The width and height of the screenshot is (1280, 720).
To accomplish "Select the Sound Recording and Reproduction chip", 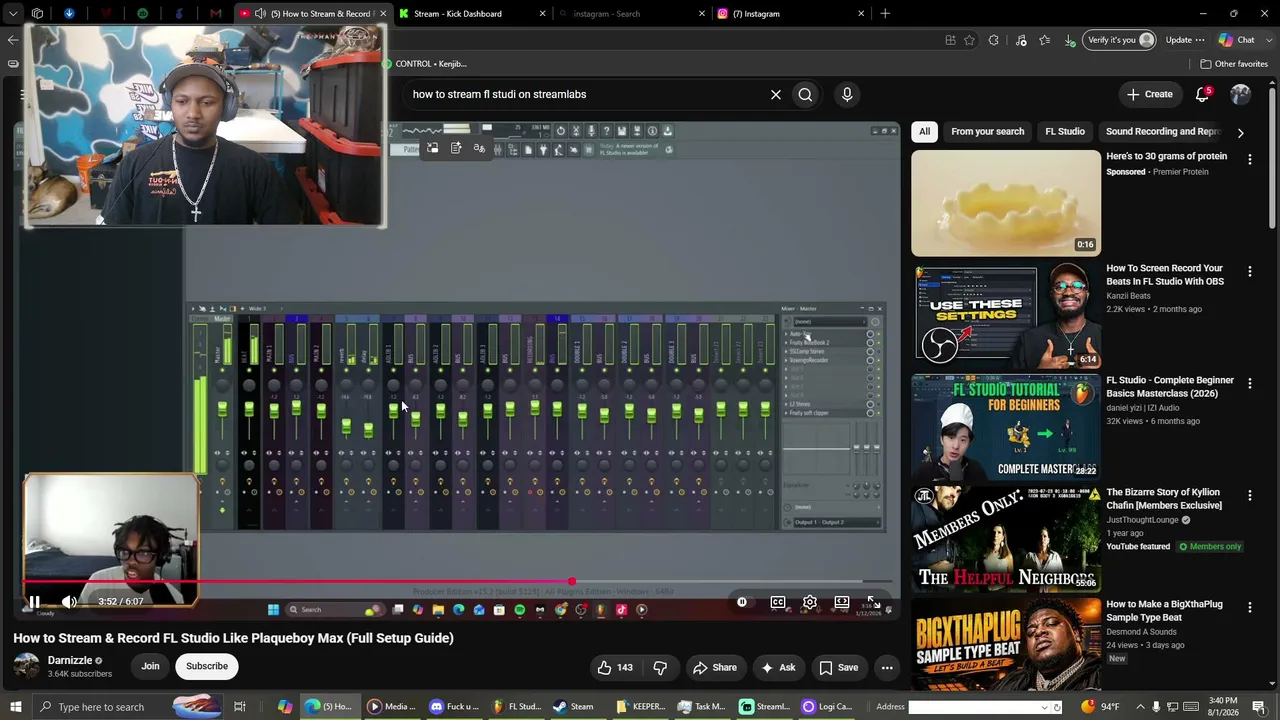I will [x=1163, y=132].
